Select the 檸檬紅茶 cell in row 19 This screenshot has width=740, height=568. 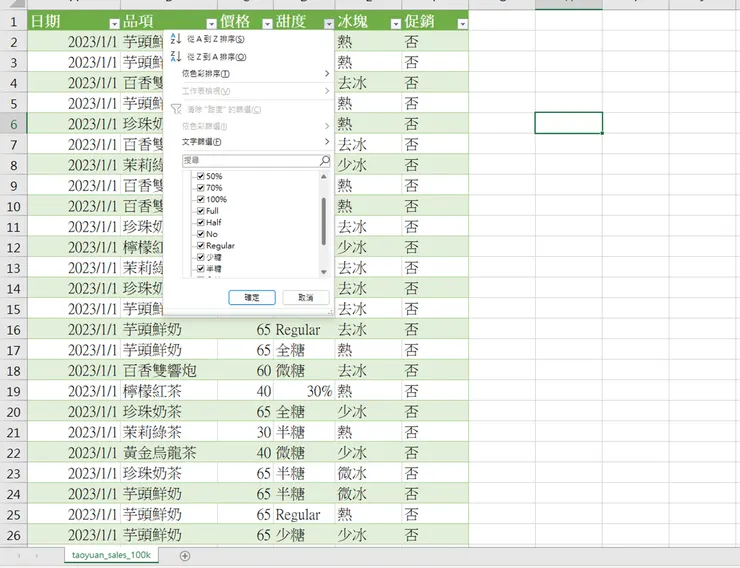(x=169, y=391)
